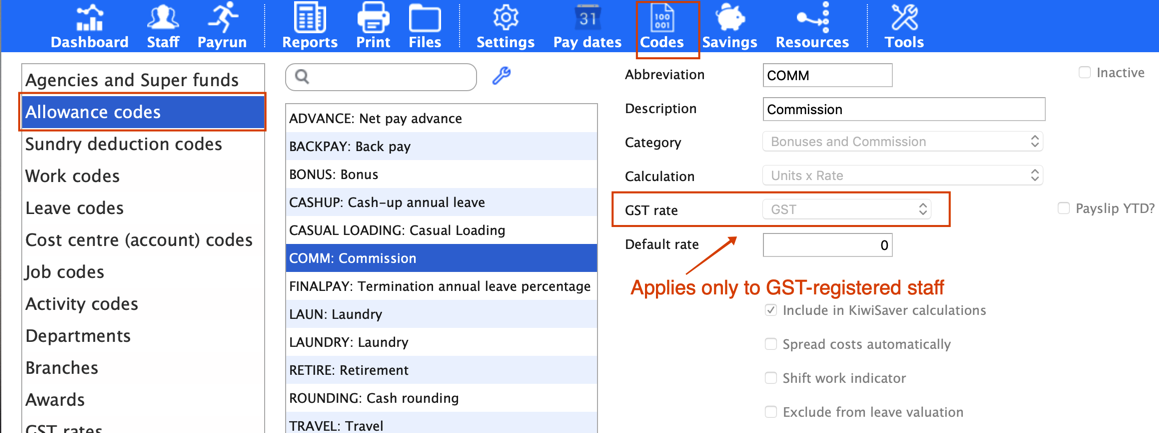Select Awards in sidebar

143,400
